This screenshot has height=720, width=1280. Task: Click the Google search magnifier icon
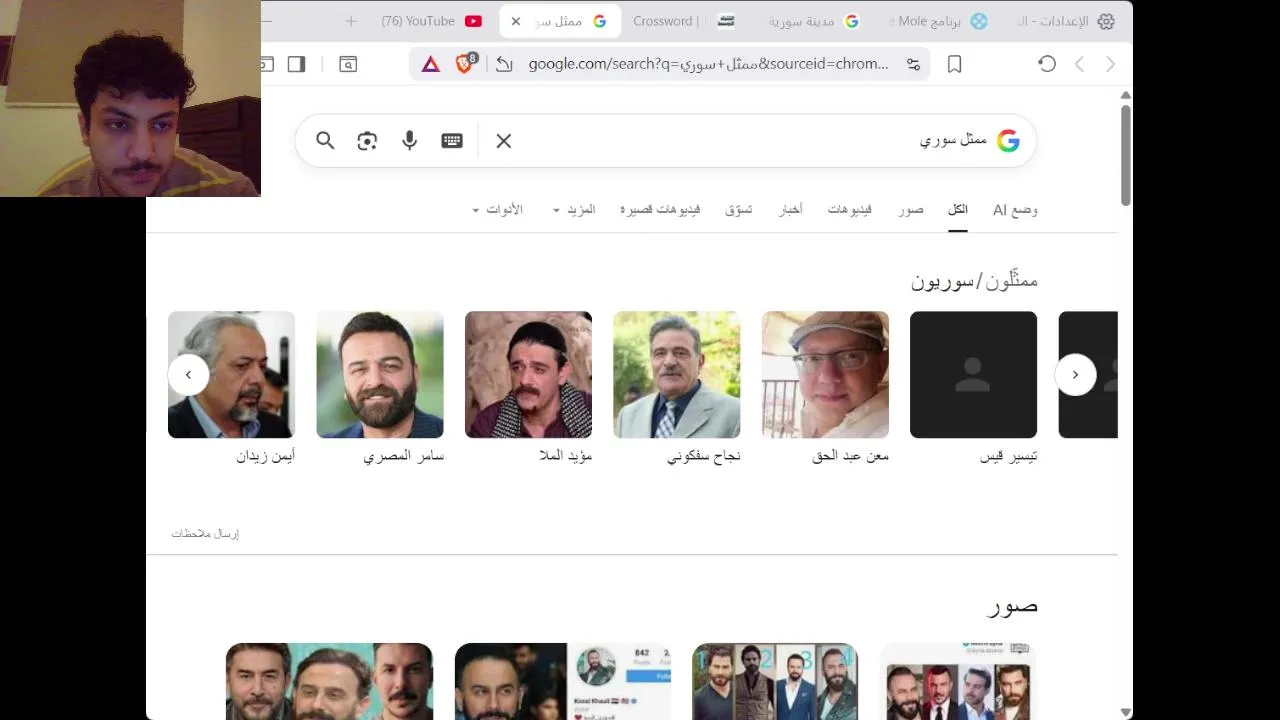(x=325, y=141)
